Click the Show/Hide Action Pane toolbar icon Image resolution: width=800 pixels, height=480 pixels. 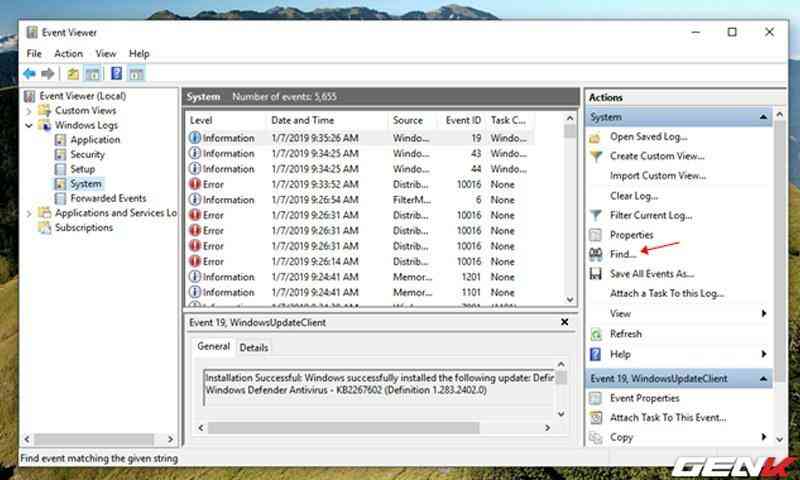(x=136, y=74)
